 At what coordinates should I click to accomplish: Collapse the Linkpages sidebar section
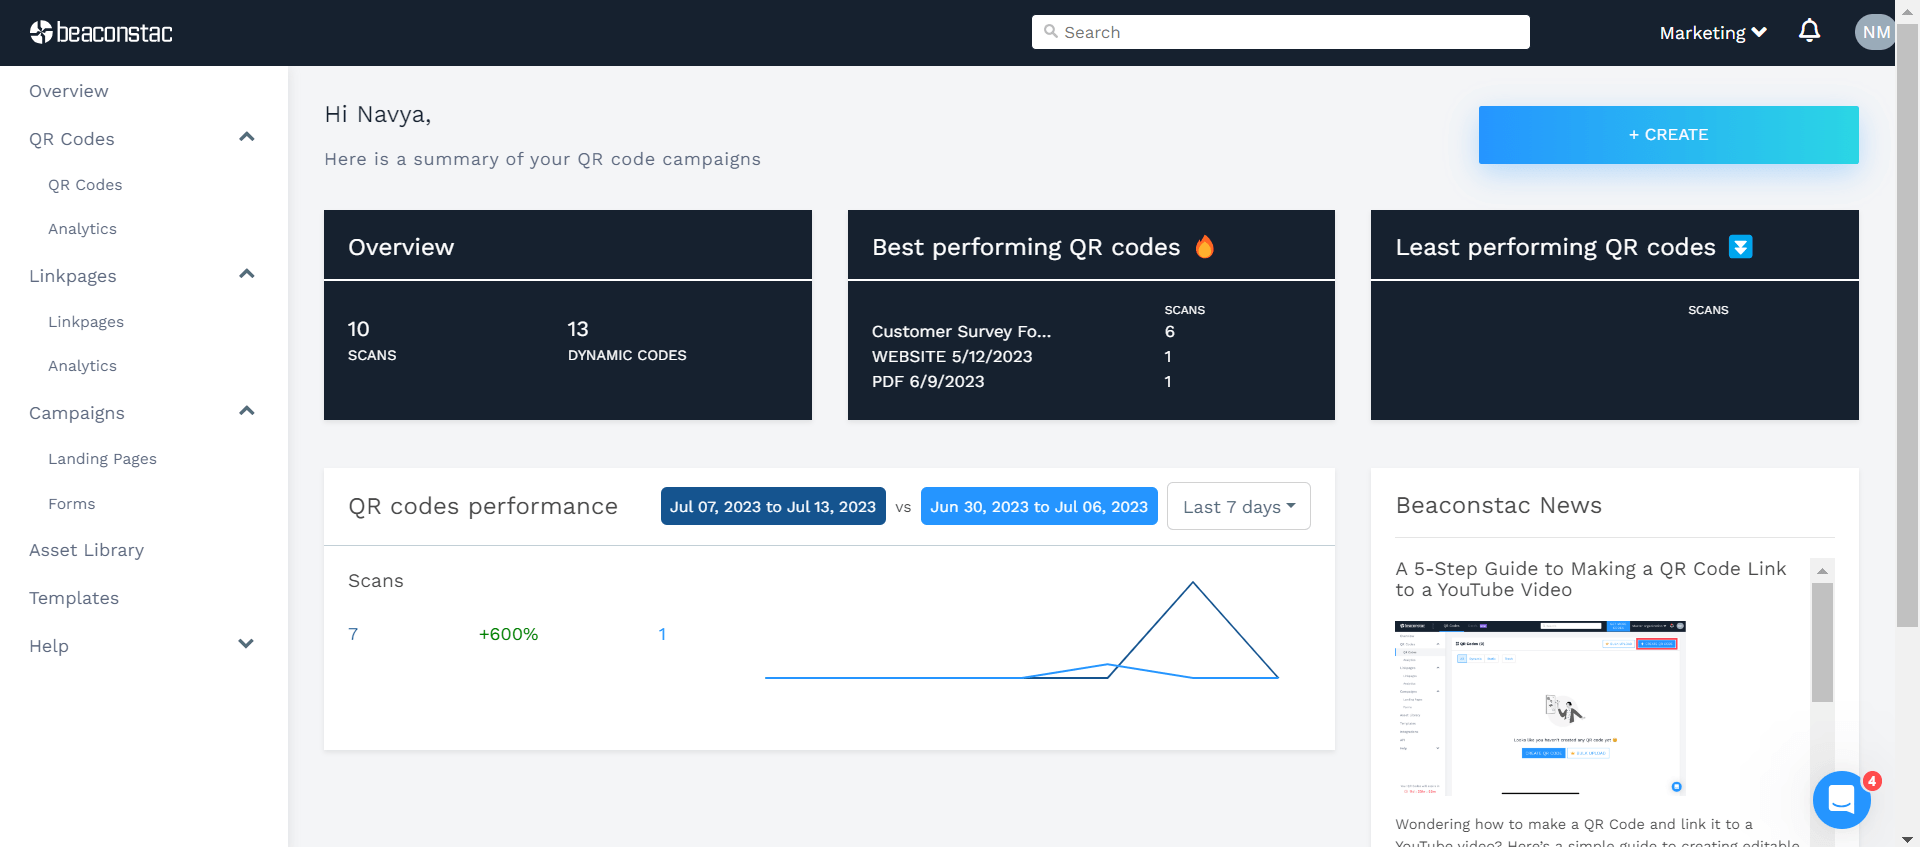pos(247,274)
